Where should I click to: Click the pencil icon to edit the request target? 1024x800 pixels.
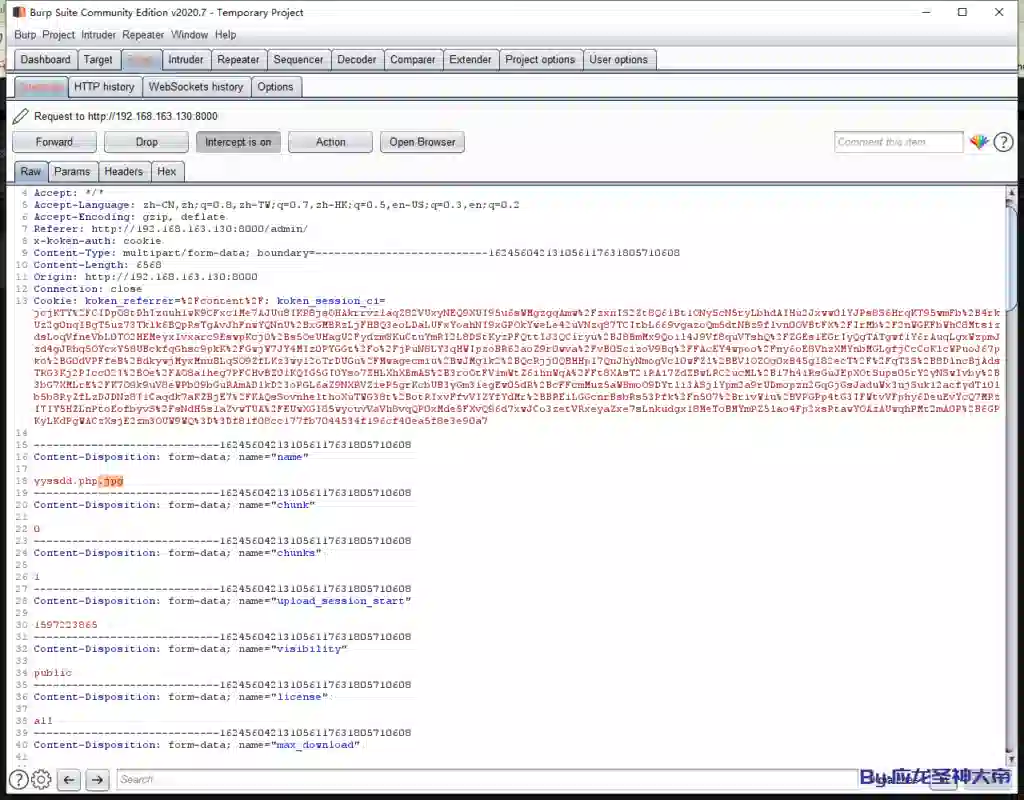pos(20,116)
